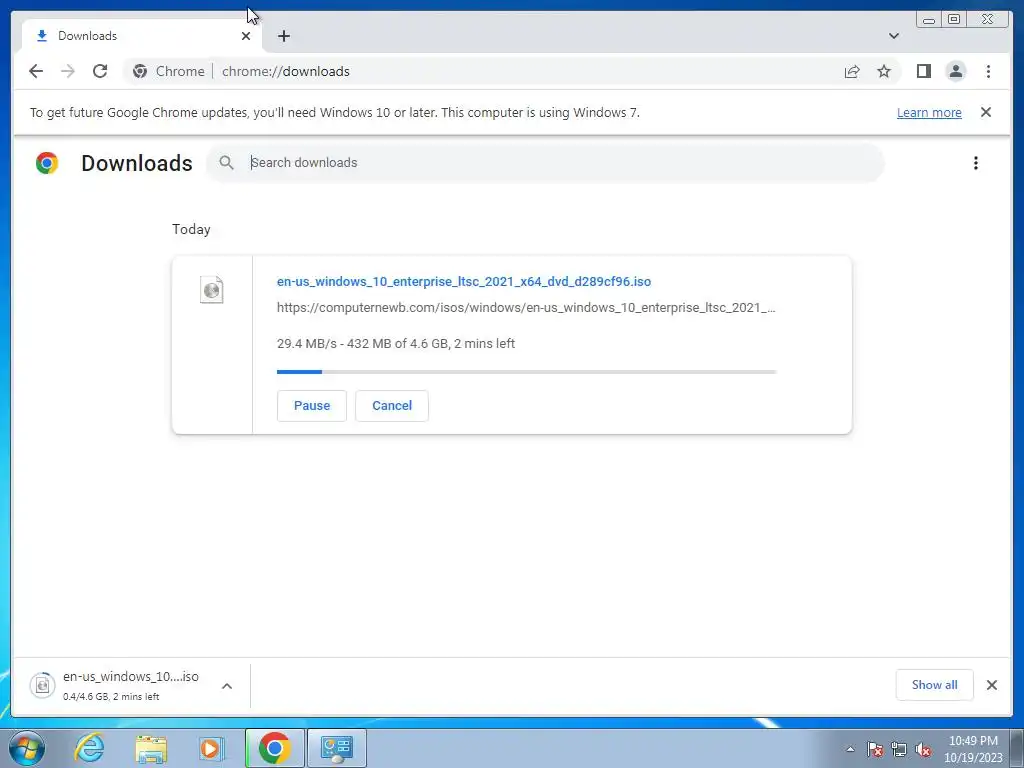Share this page via the share icon
The image size is (1024, 768).
click(852, 71)
